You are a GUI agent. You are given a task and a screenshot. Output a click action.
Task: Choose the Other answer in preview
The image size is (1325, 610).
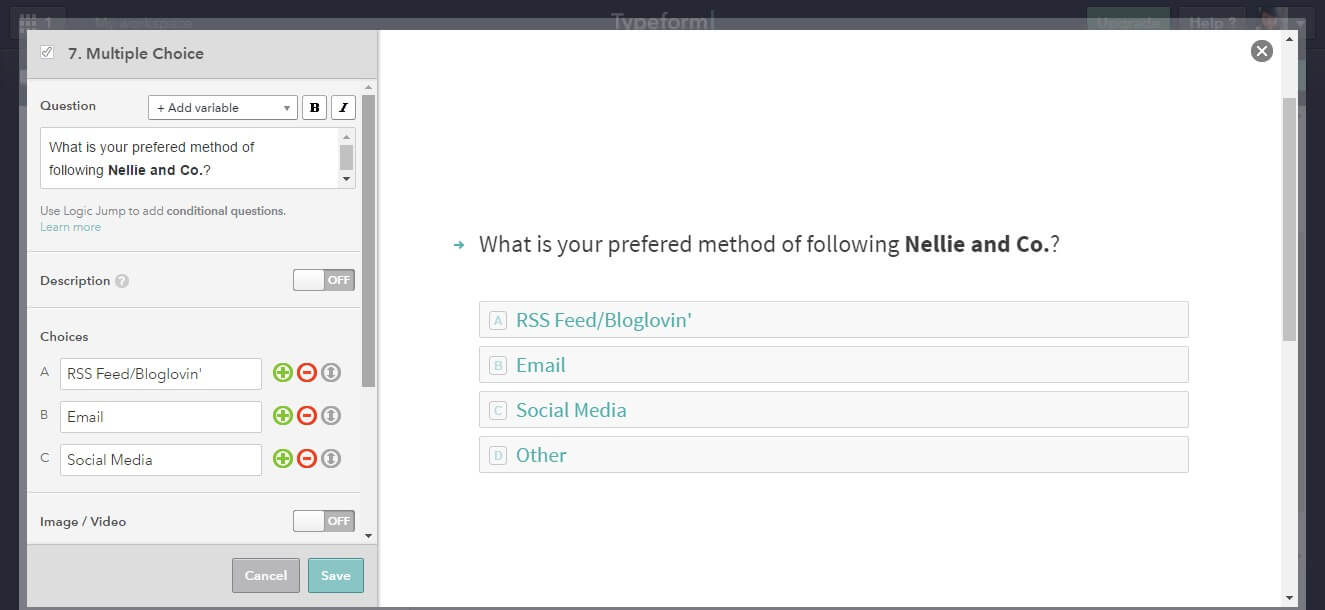(x=833, y=455)
